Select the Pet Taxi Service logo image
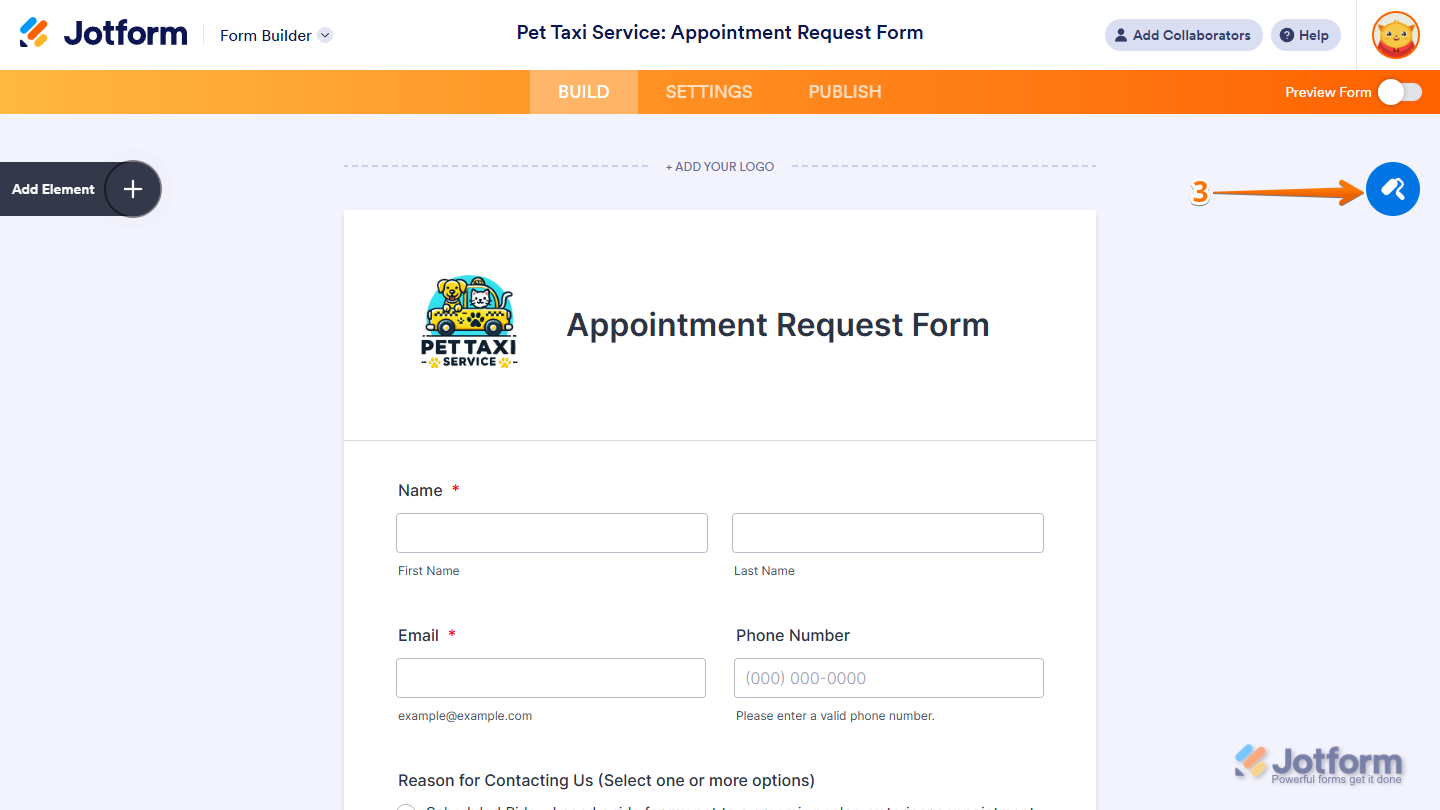The width and height of the screenshot is (1440, 810). (469, 323)
